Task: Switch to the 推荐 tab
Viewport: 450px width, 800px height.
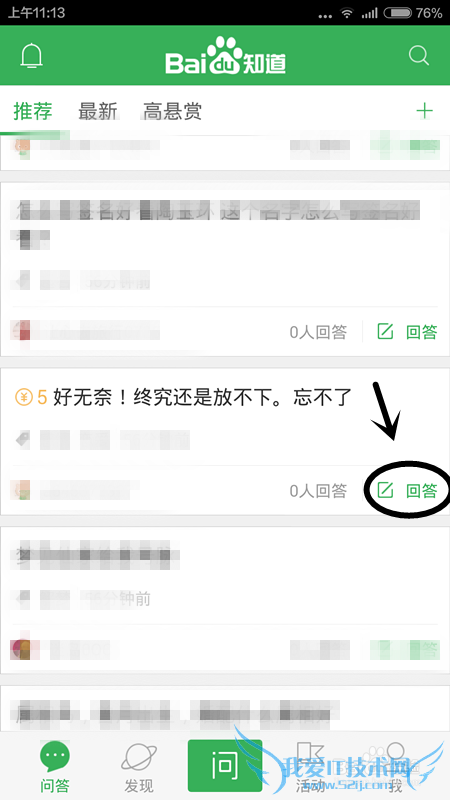Action: (33, 111)
